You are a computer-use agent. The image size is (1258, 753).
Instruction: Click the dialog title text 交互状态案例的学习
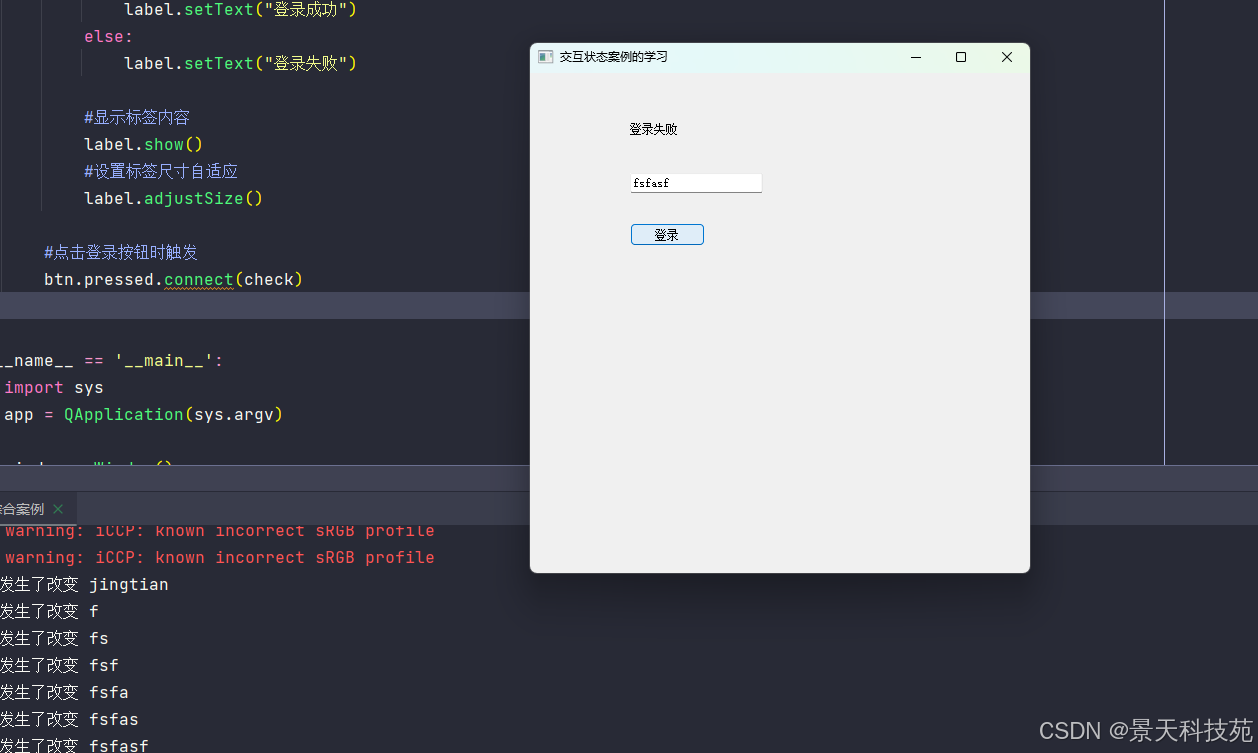click(613, 57)
